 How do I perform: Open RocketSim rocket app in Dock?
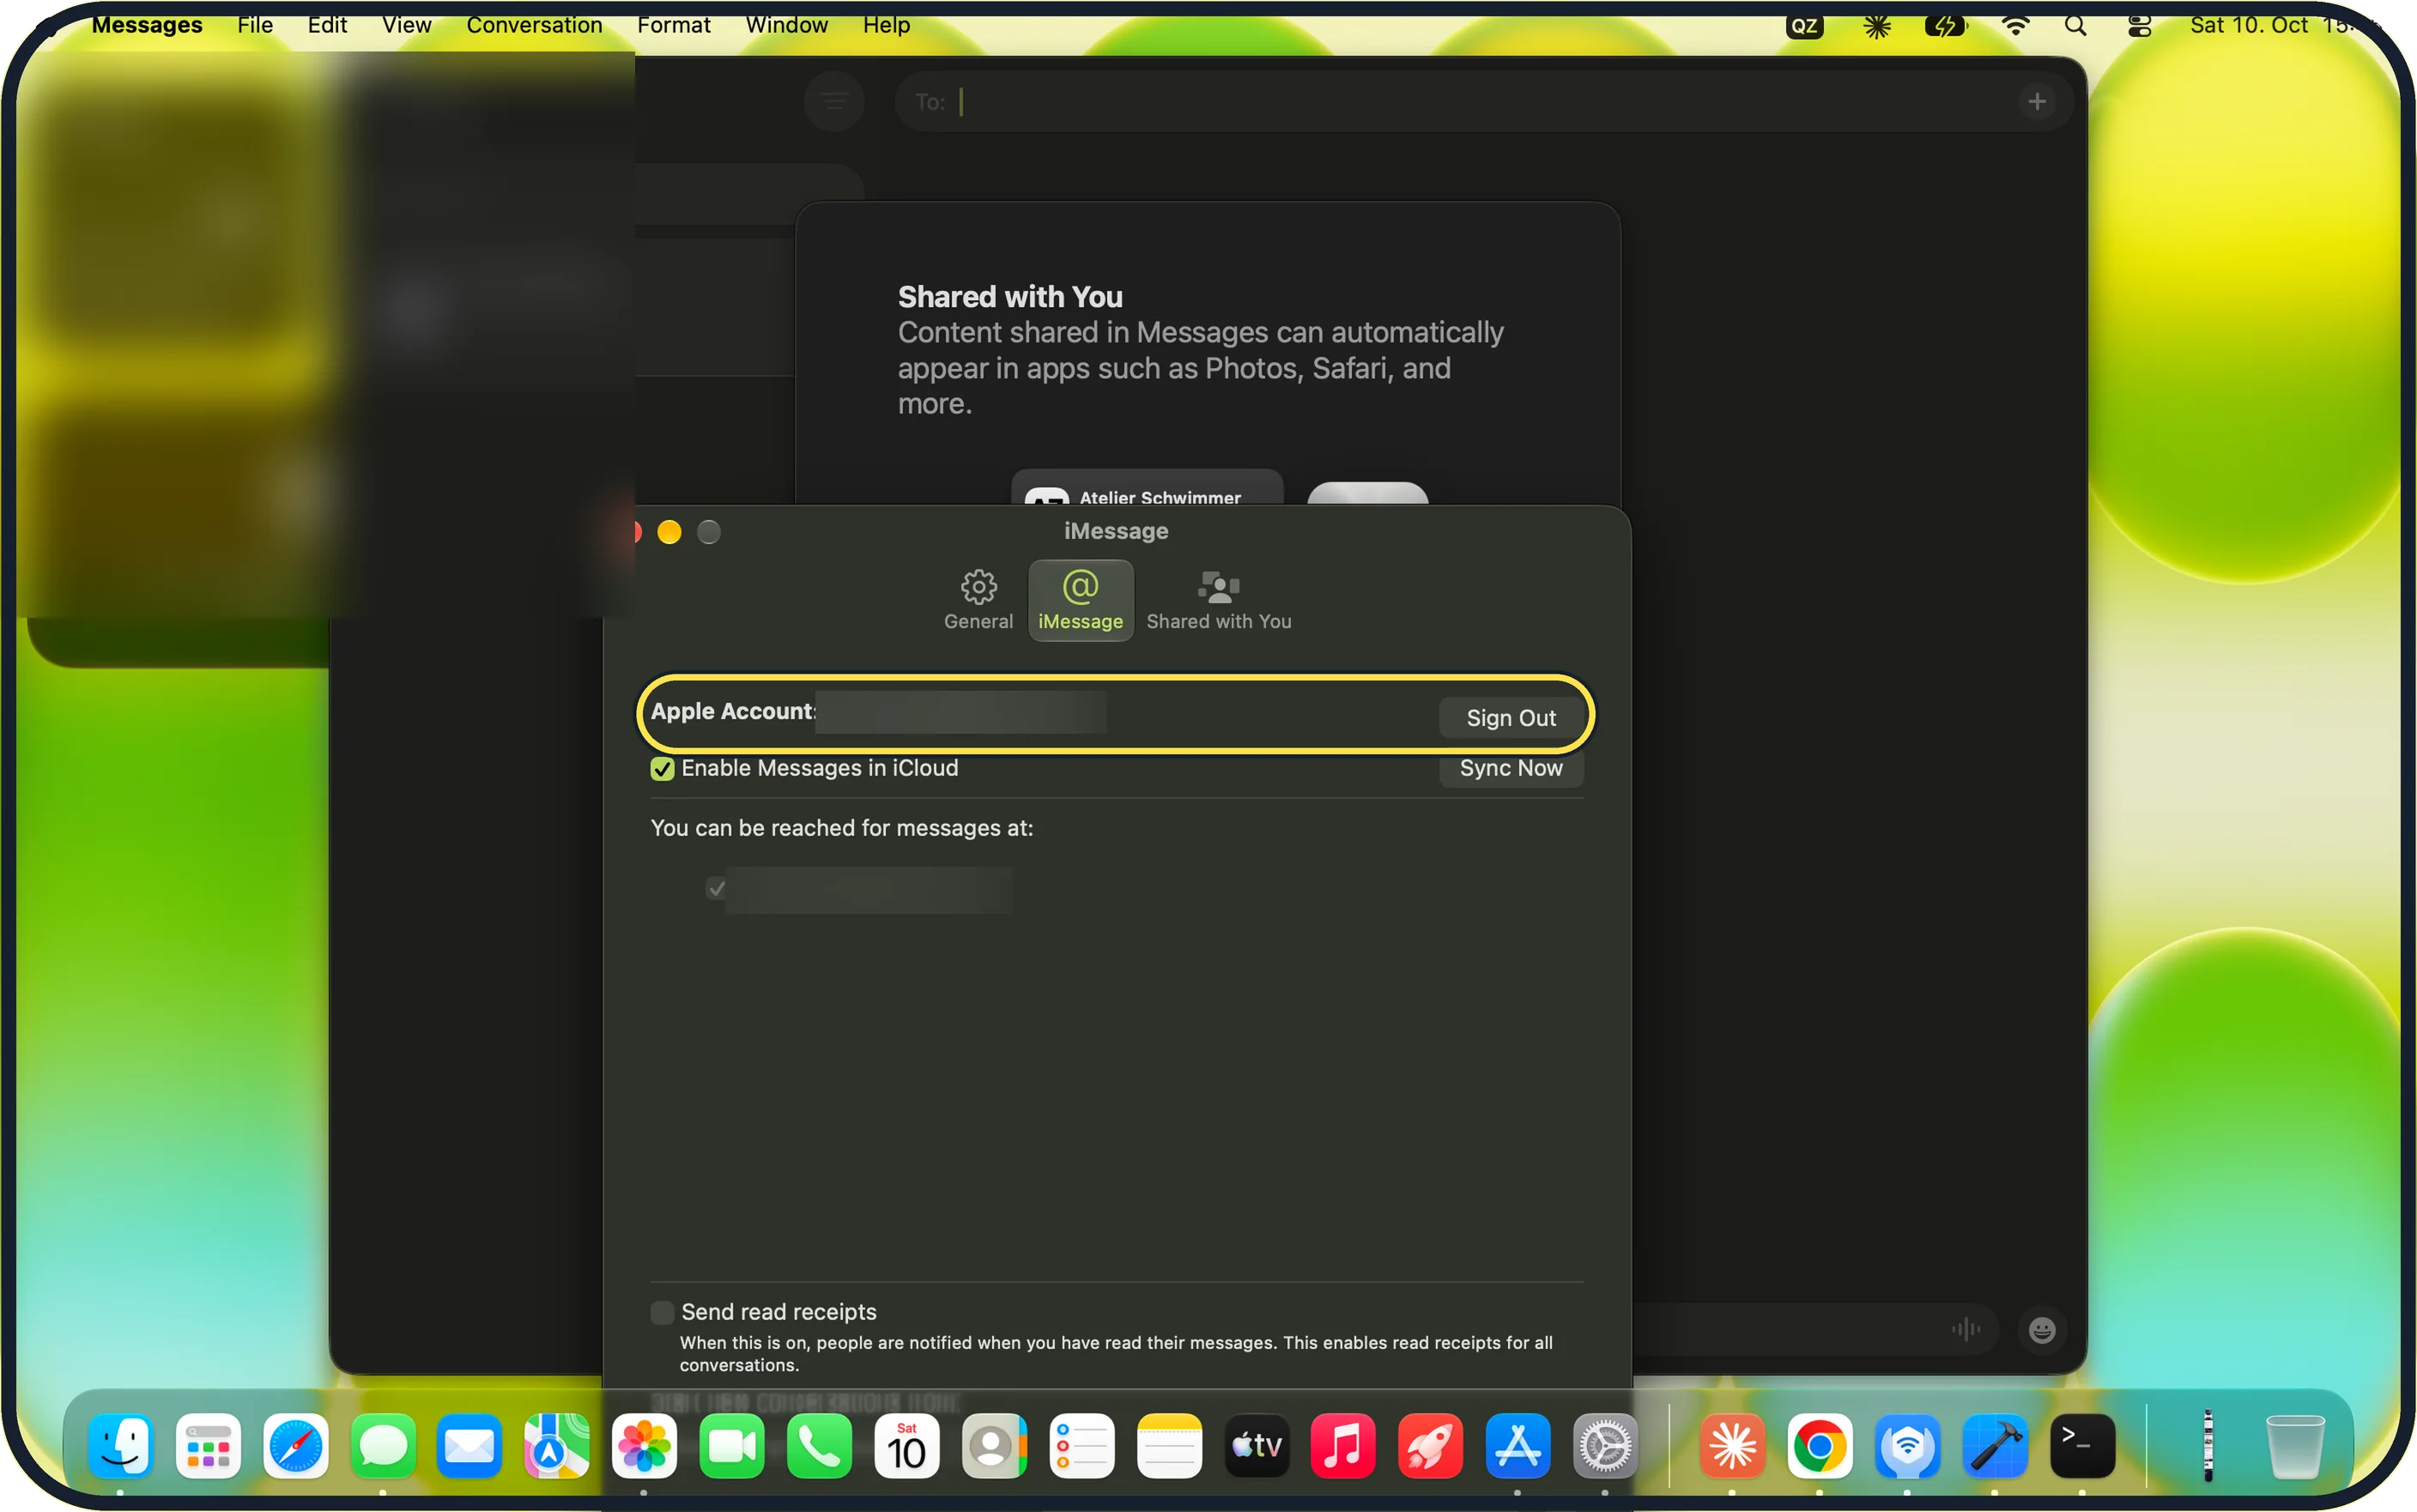[1430, 1447]
